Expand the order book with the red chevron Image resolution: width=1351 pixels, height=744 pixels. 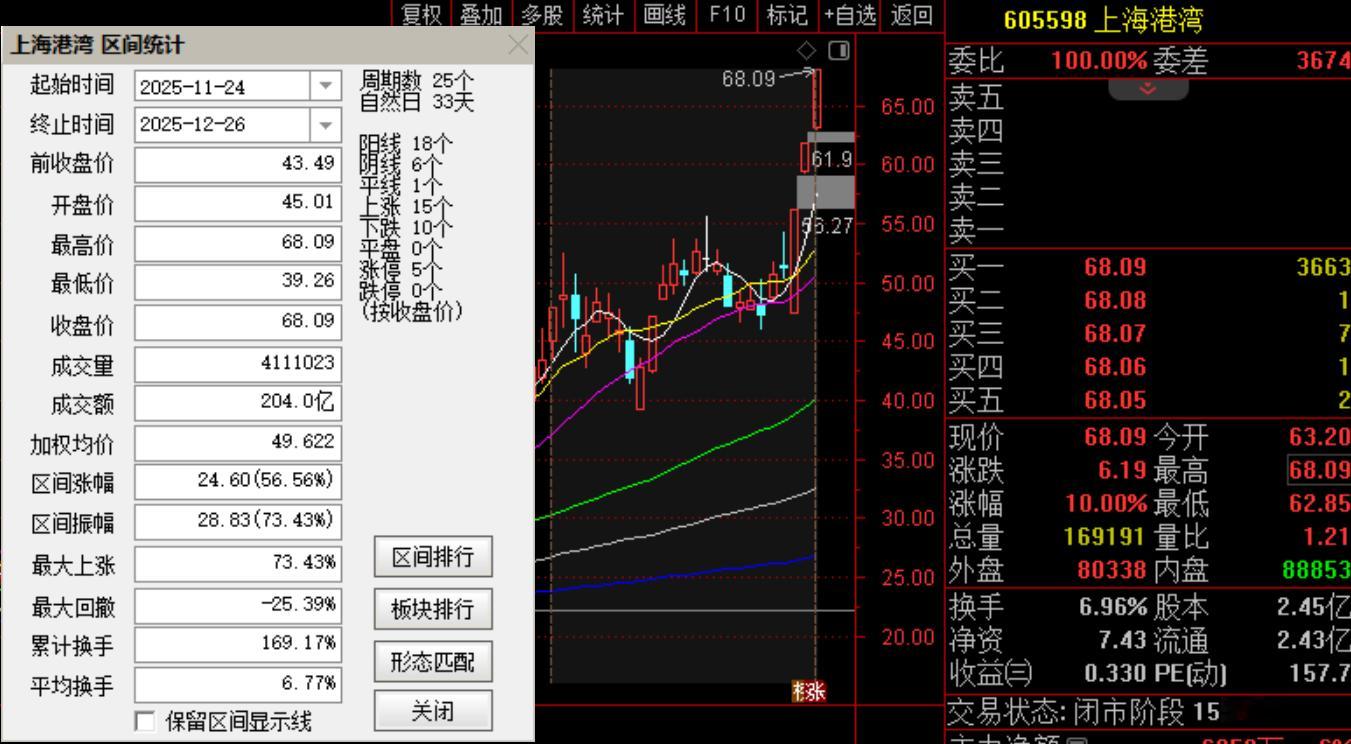[x=1148, y=88]
